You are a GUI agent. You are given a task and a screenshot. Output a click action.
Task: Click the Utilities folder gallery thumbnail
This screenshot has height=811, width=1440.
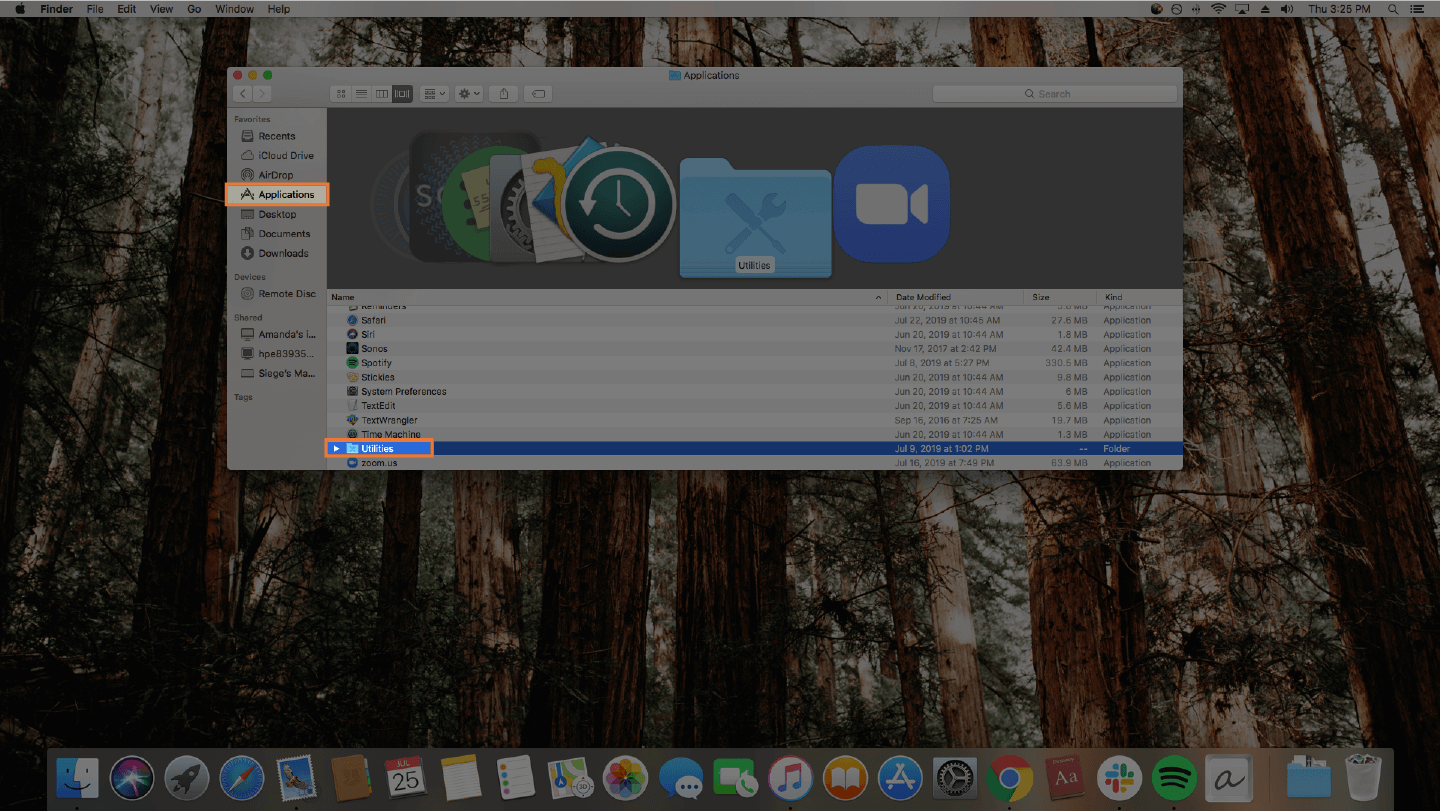[755, 217]
